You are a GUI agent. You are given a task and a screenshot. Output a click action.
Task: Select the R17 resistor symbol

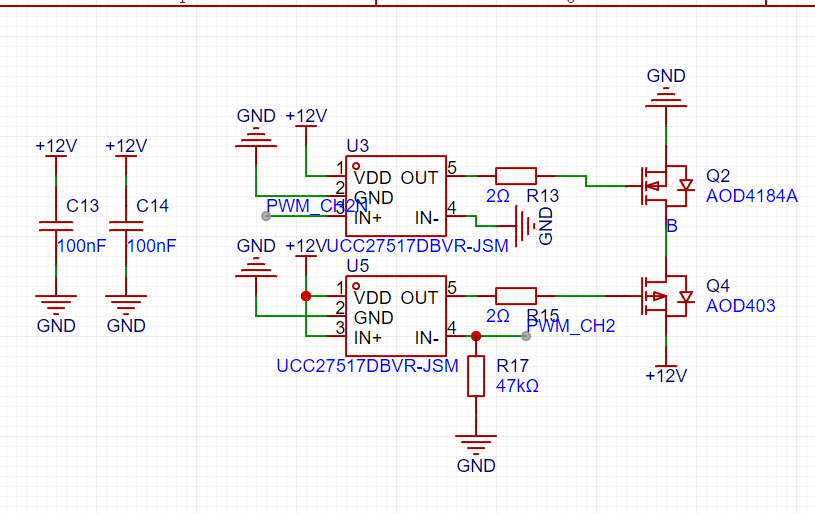[476, 376]
